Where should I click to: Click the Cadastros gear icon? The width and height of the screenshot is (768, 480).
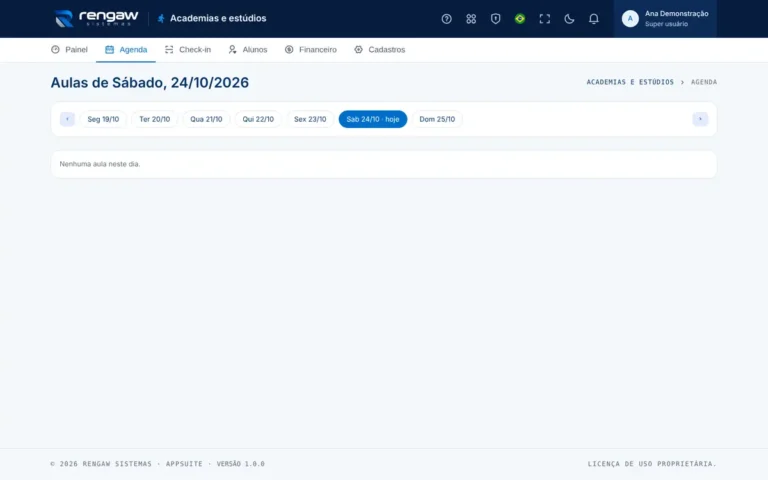point(359,49)
